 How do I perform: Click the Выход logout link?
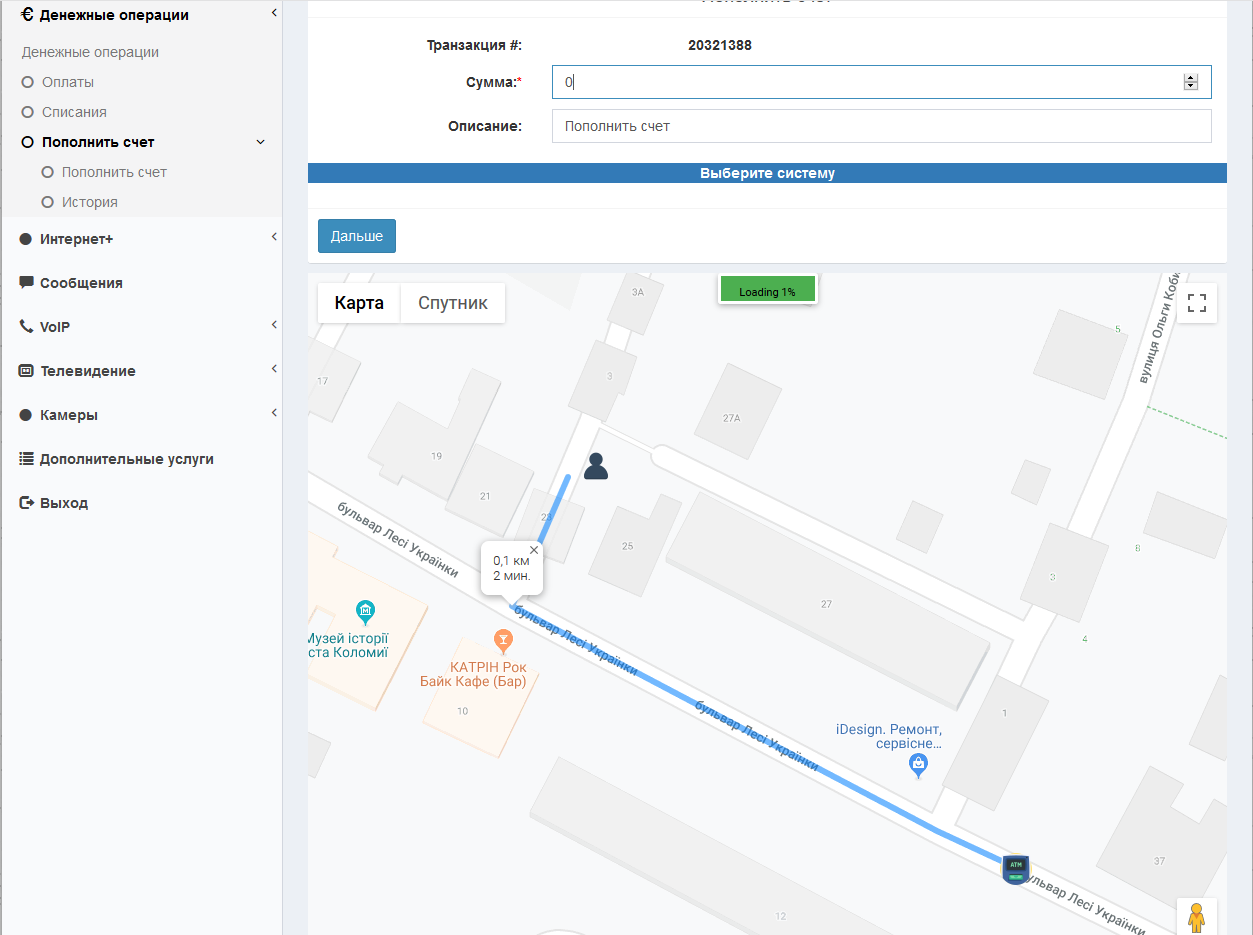64,503
